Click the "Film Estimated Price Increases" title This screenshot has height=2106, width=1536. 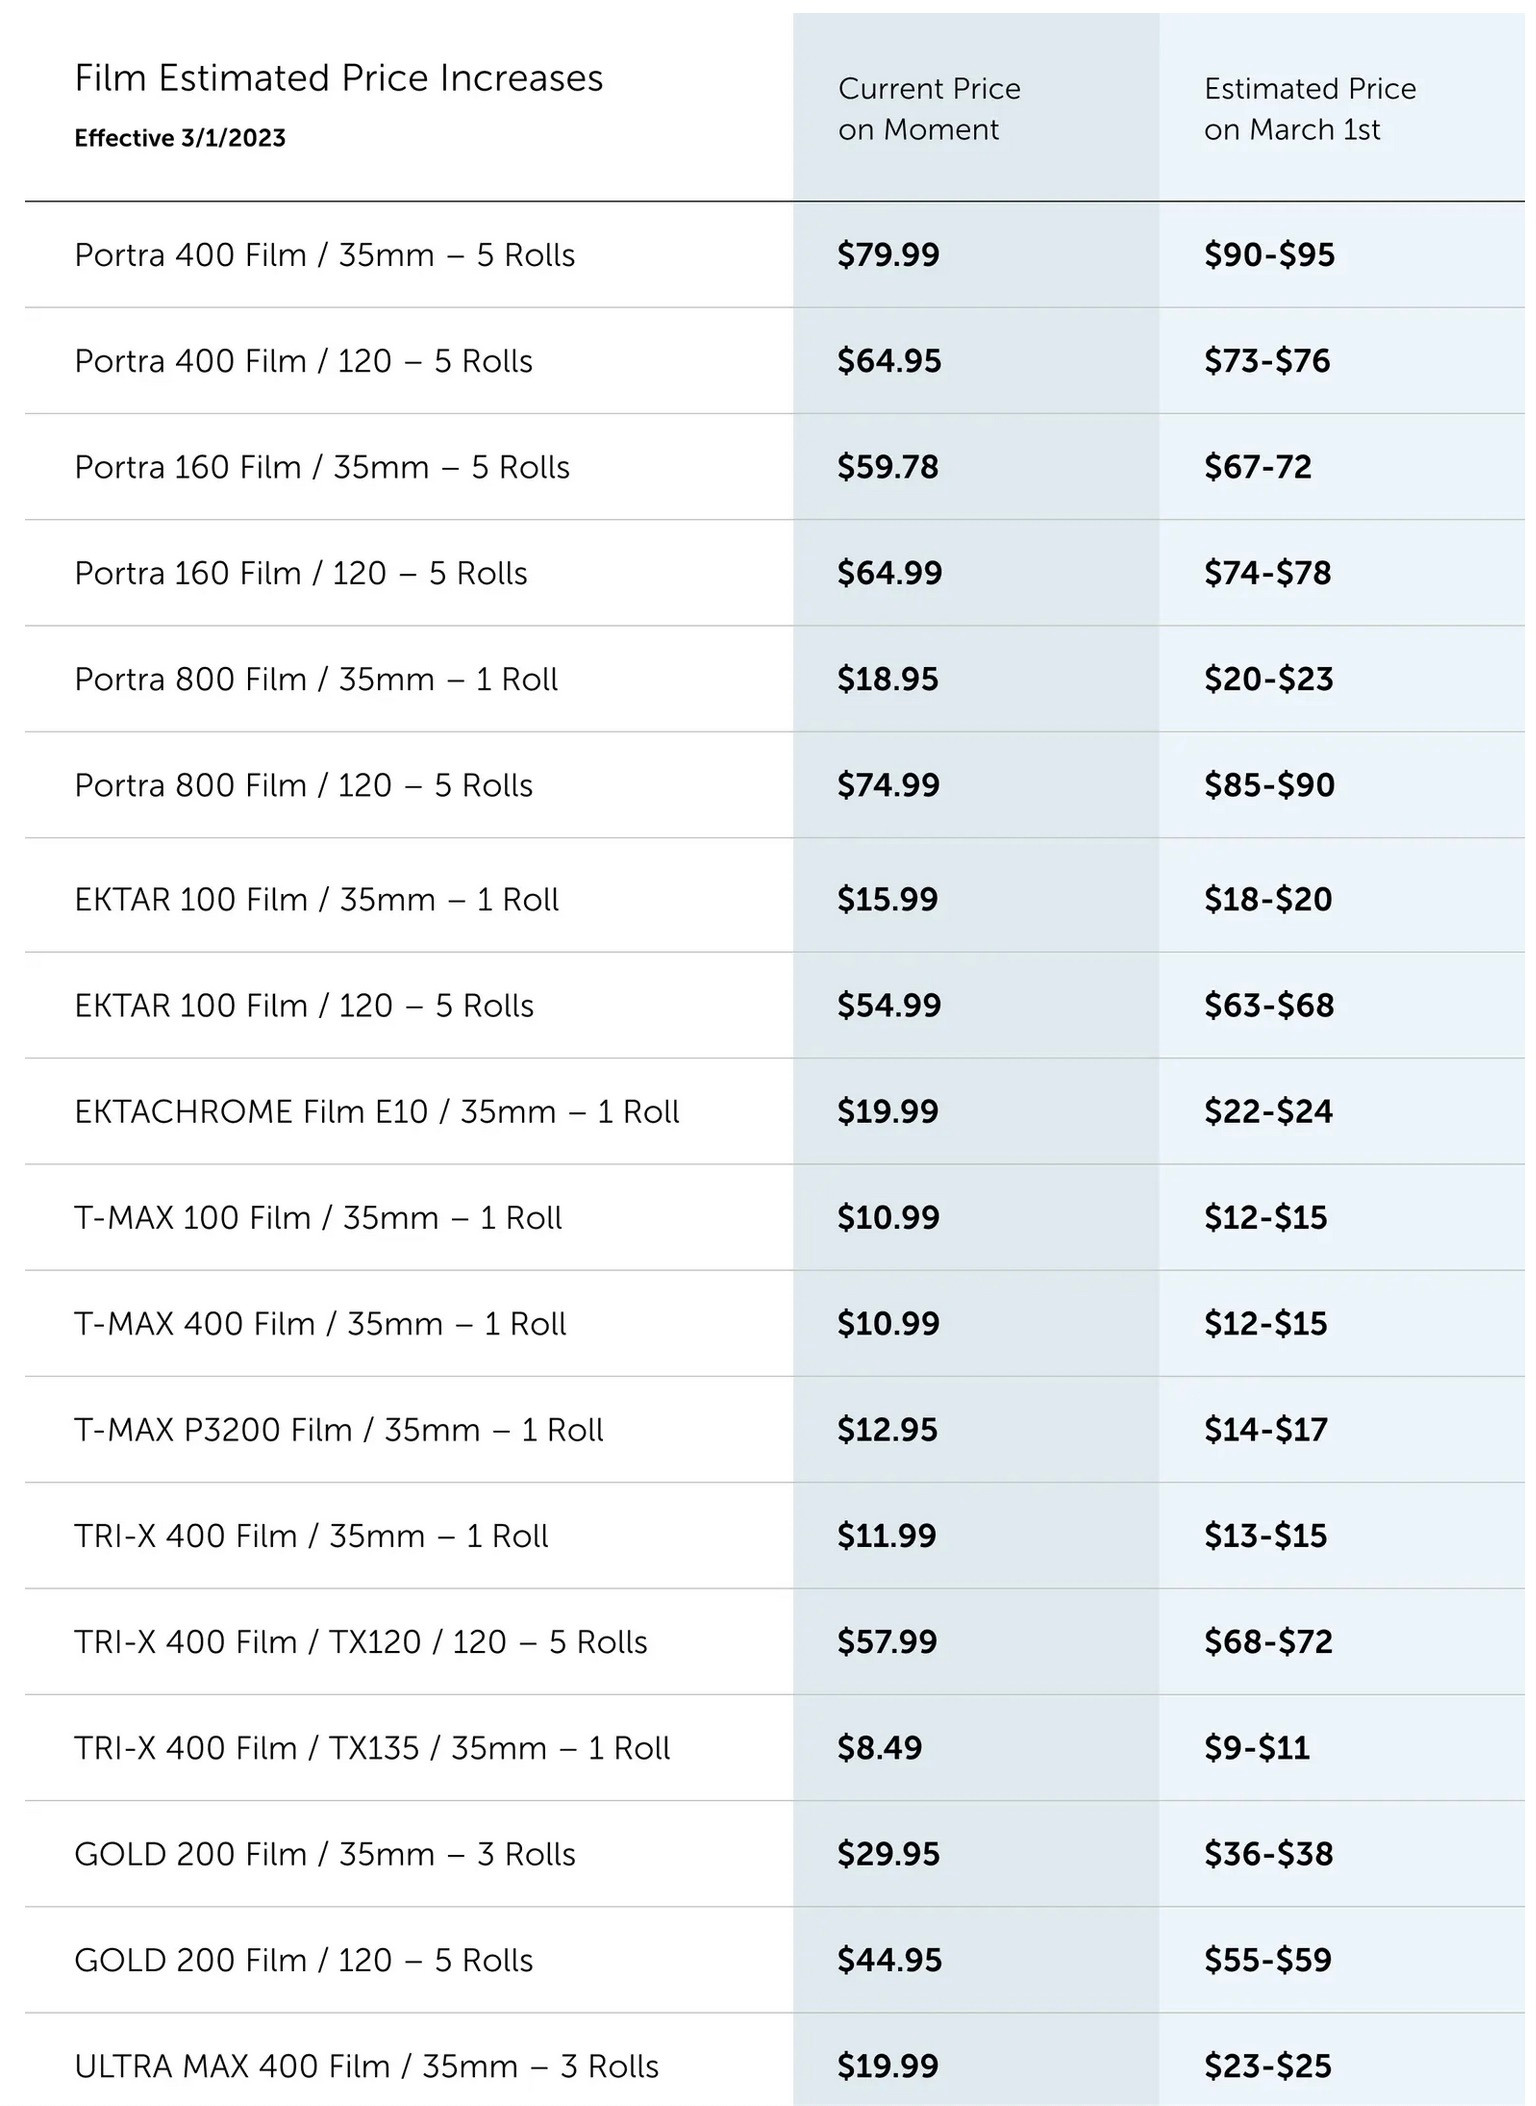click(x=338, y=78)
